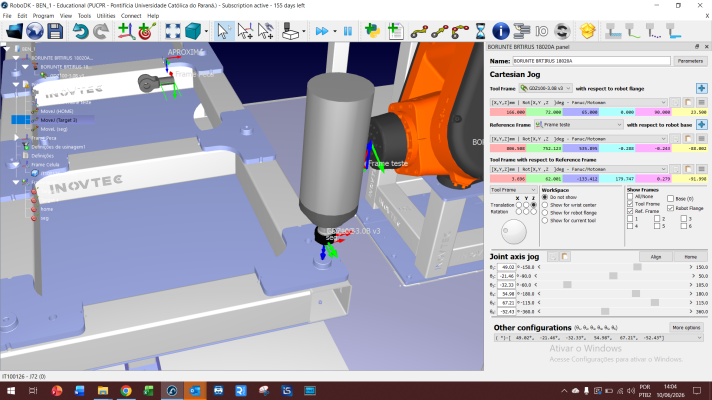Enable the Base (0) frame checkbox
Screen dimensions: 712x400
(670, 198)
